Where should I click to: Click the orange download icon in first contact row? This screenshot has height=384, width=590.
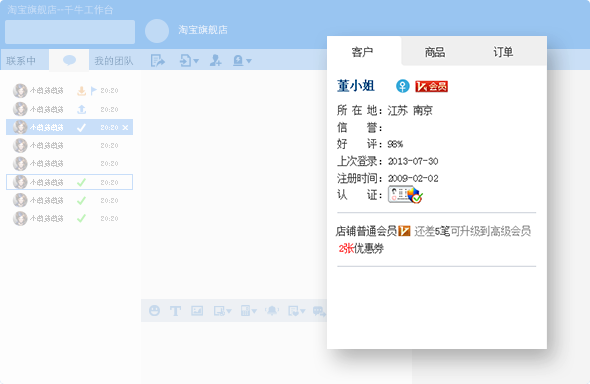81,91
